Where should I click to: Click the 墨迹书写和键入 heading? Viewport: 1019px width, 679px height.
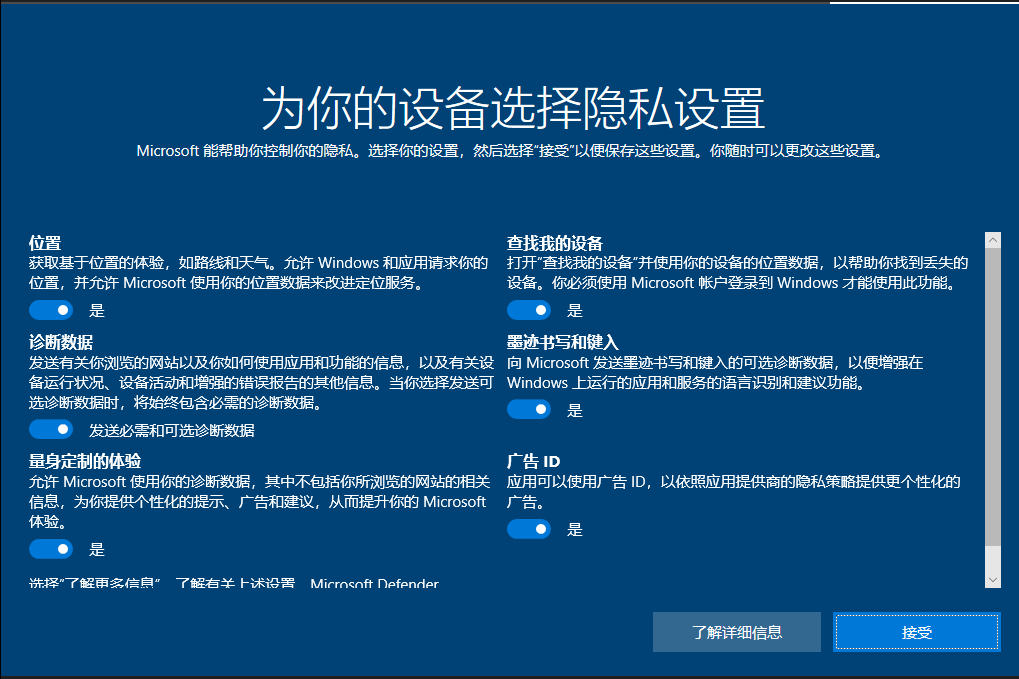click(562, 342)
